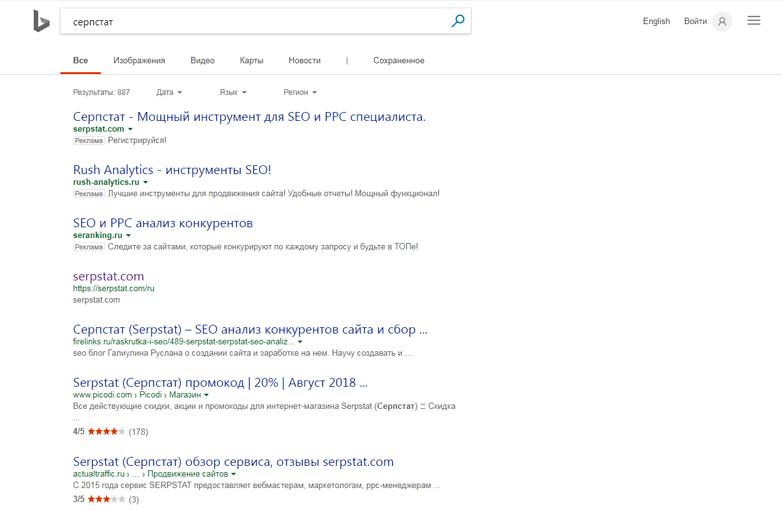782x511 pixels.
Task: Click the www.picodi.com URL text
Action: pos(102,395)
